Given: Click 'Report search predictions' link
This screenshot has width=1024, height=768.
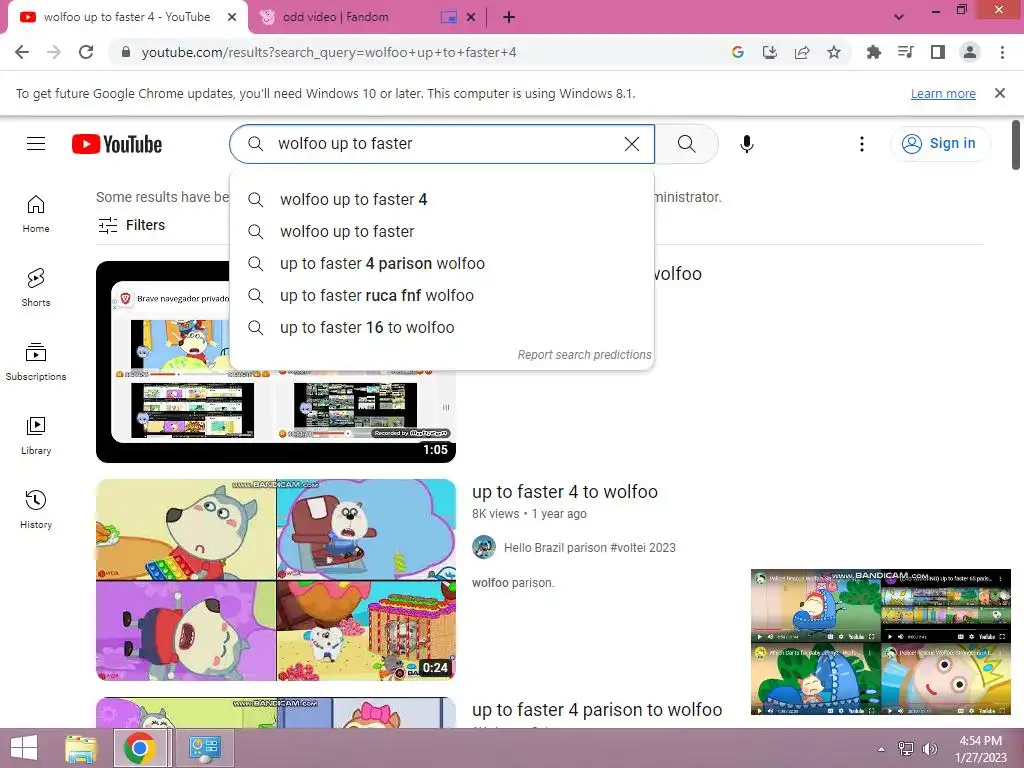Looking at the screenshot, I should pyautogui.click(x=584, y=355).
